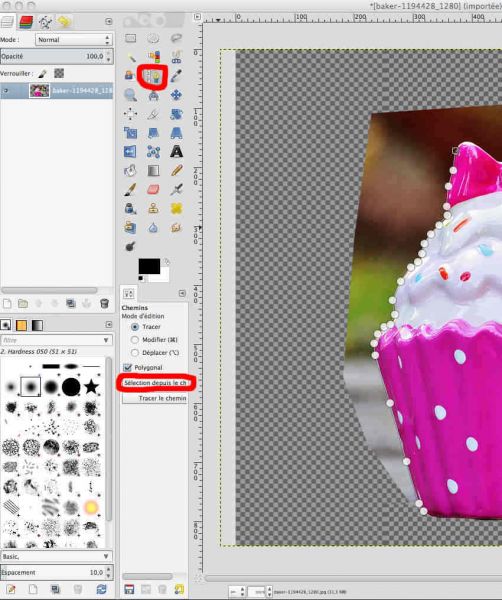The image size is (502, 600).
Task: Open the Basic brush tag dropdown
Action: coord(56,556)
